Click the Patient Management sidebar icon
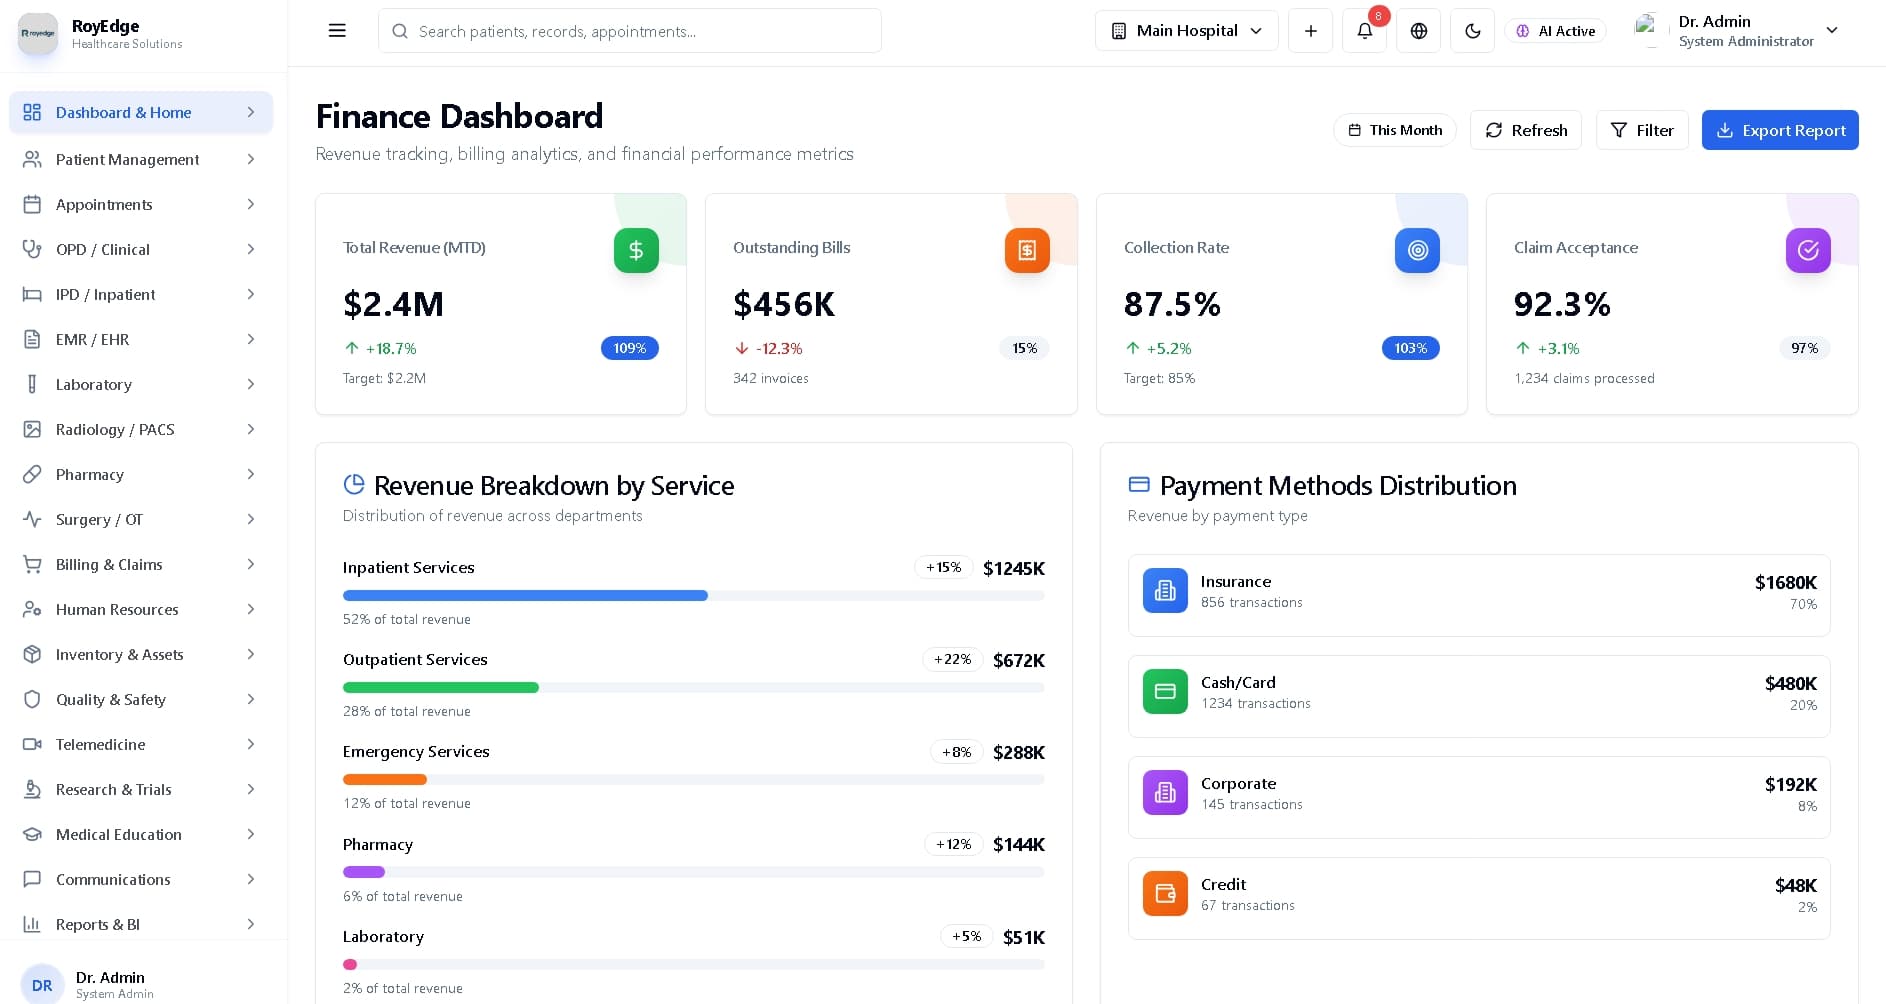Image resolution: width=1886 pixels, height=1004 pixels. pos(32,159)
